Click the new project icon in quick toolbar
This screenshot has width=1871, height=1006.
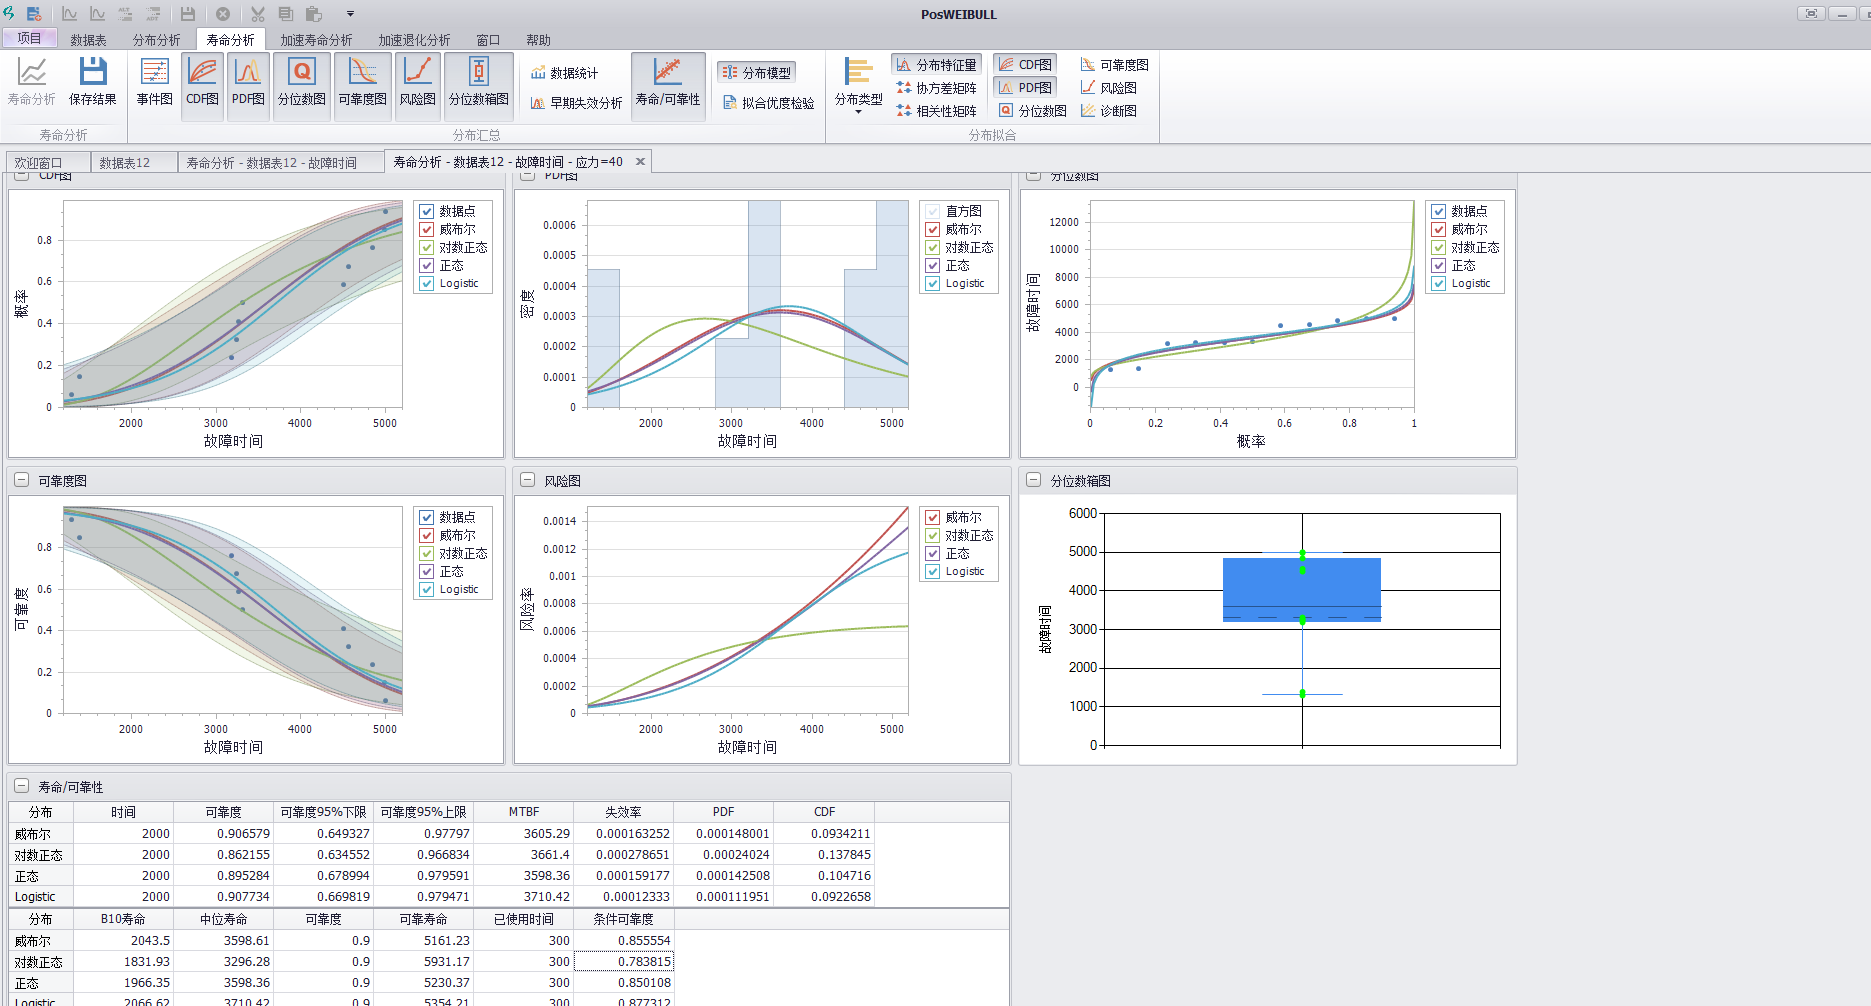[x=34, y=14]
